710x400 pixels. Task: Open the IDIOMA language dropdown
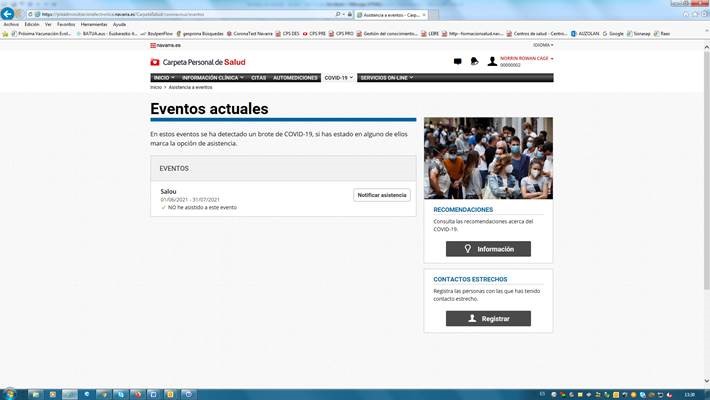[x=543, y=45]
